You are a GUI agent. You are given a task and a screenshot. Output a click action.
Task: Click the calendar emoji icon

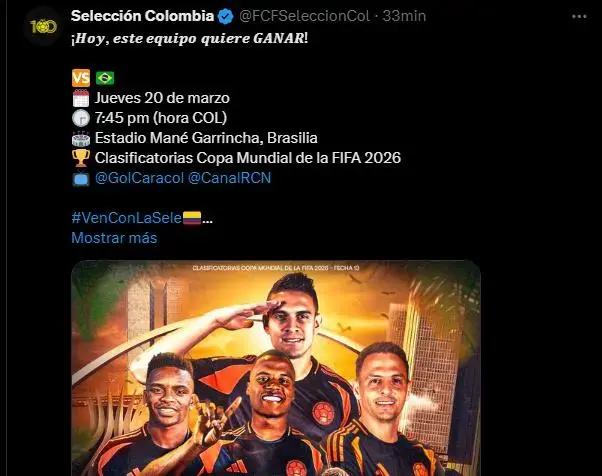[81, 98]
